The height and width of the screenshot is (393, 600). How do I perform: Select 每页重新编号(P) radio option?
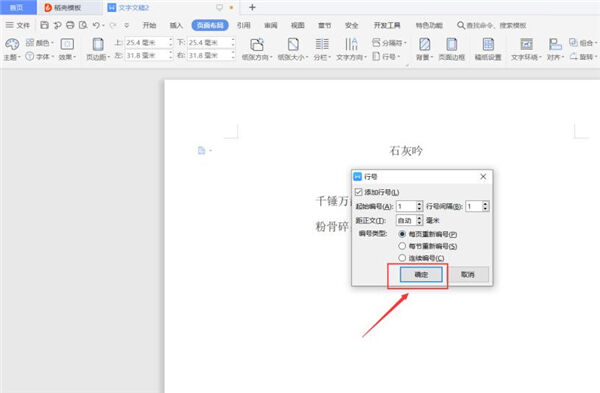[402, 234]
